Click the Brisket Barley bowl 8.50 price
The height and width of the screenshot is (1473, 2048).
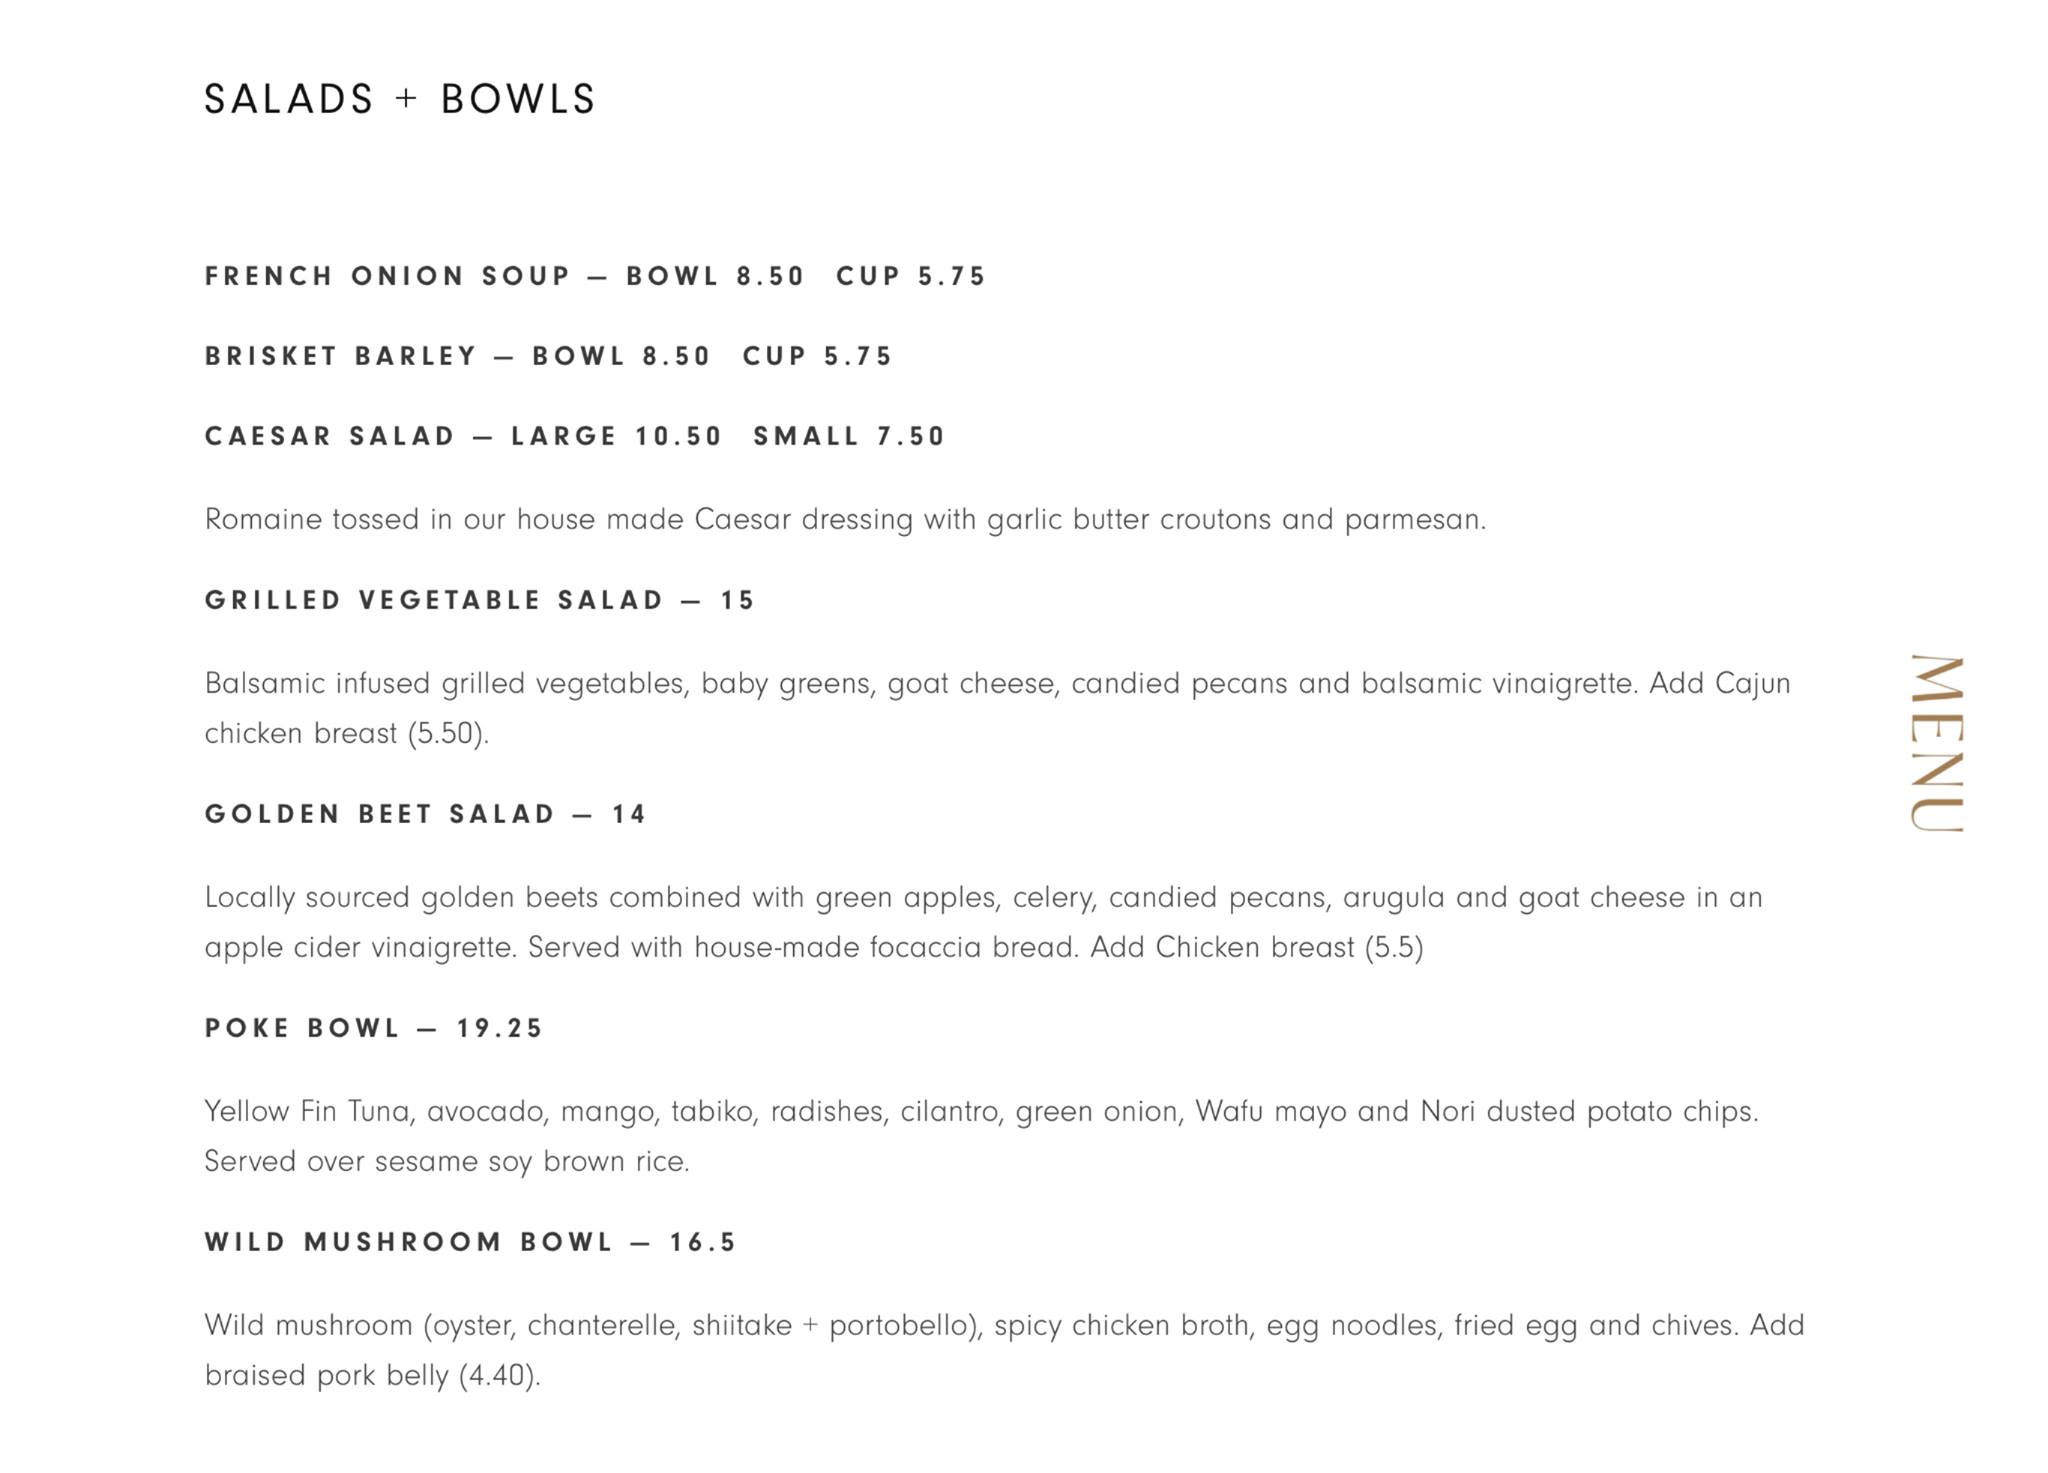(x=621, y=356)
